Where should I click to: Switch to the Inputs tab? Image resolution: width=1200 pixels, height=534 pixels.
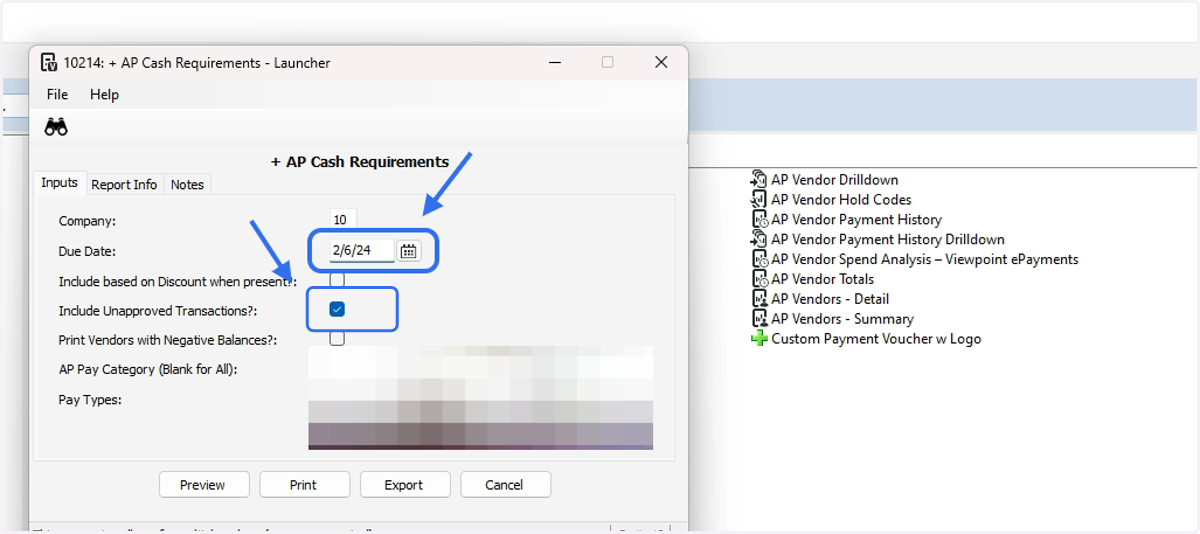coord(59,183)
